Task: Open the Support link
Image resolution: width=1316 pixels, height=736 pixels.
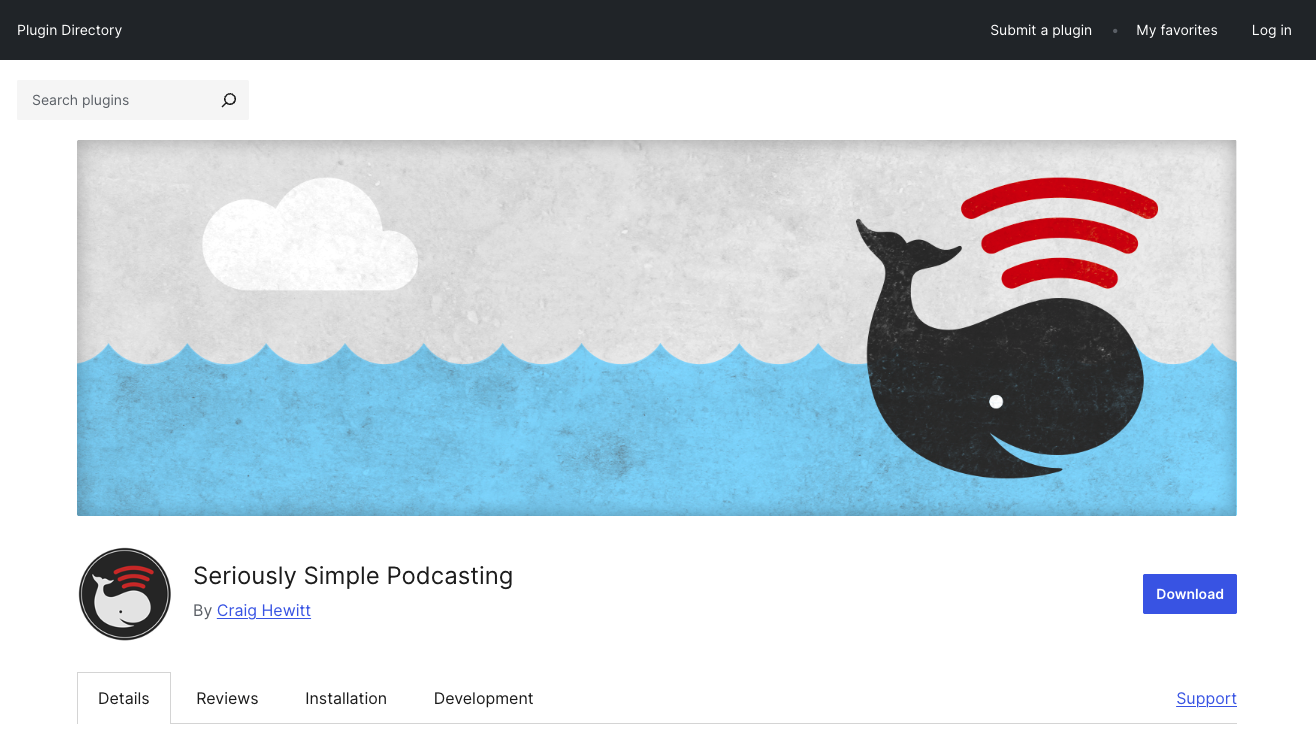Action: pos(1206,698)
